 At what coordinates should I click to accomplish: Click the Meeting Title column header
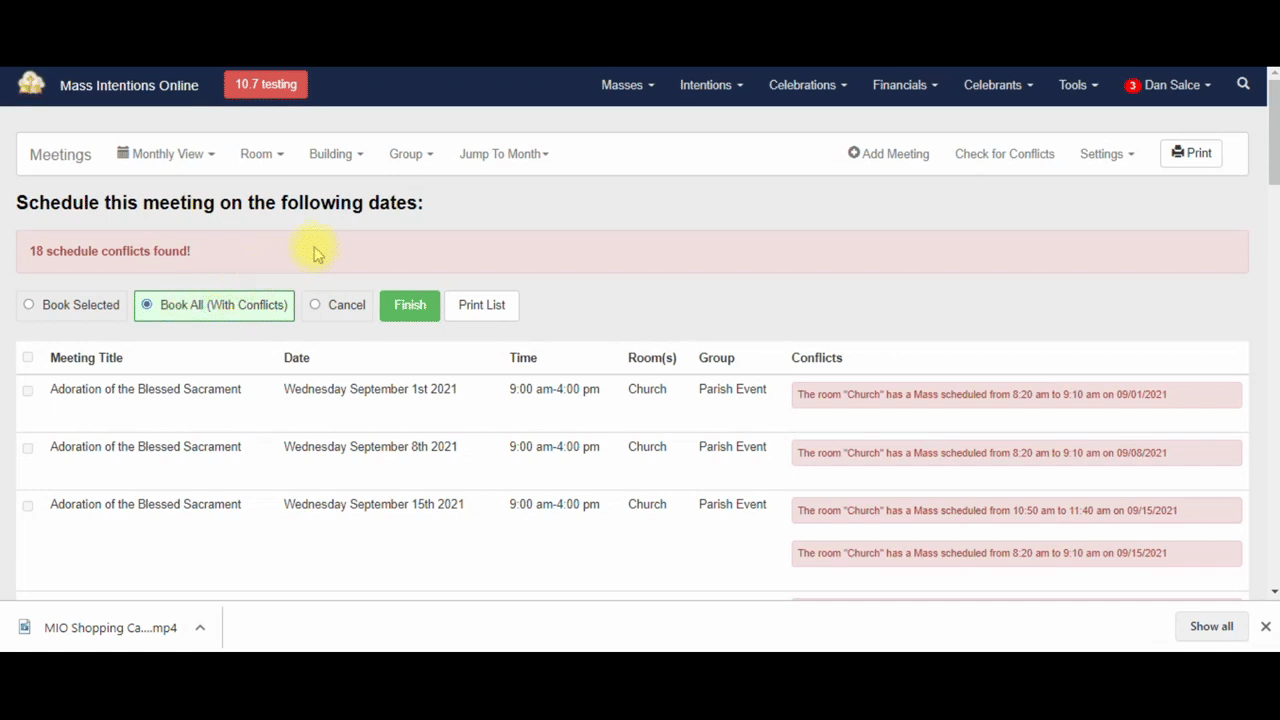click(86, 357)
